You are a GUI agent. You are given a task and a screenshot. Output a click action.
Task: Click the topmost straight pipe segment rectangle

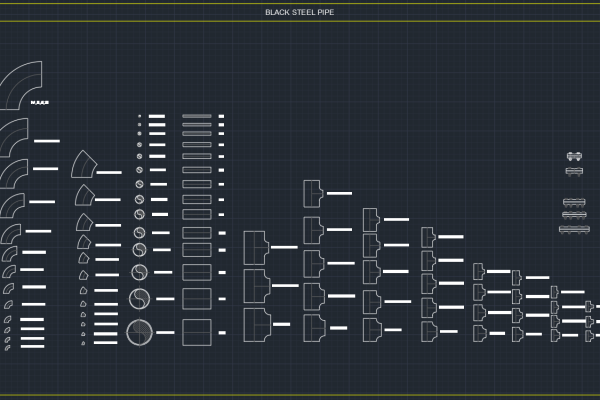coord(197,117)
